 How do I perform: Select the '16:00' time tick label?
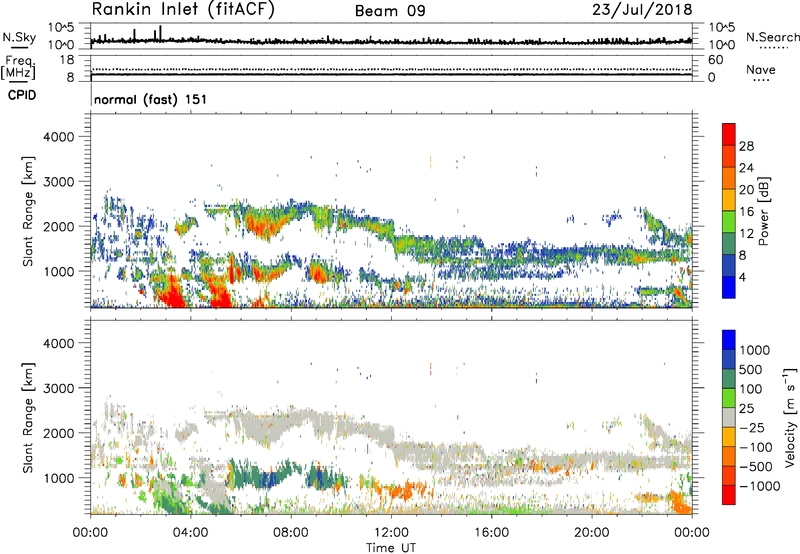coord(491,533)
